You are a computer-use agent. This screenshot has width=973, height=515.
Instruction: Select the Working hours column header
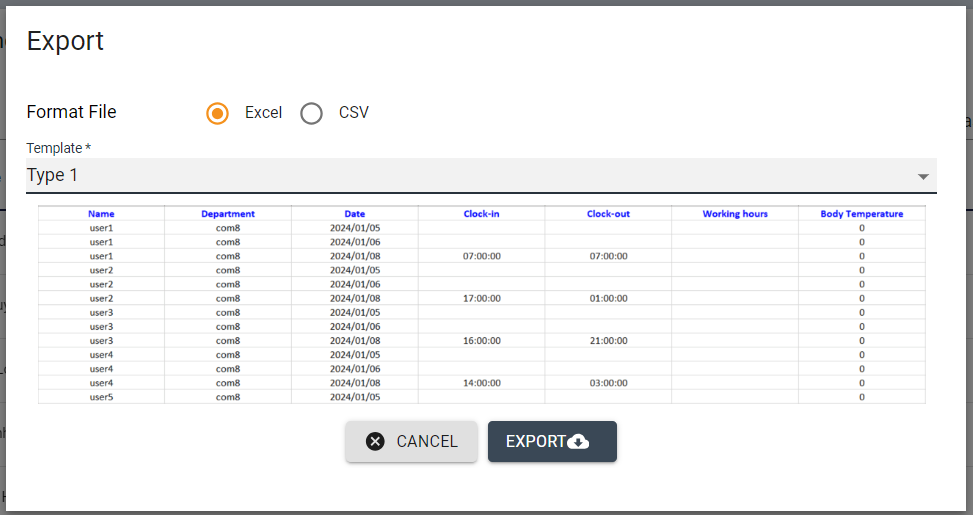[735, 214]
